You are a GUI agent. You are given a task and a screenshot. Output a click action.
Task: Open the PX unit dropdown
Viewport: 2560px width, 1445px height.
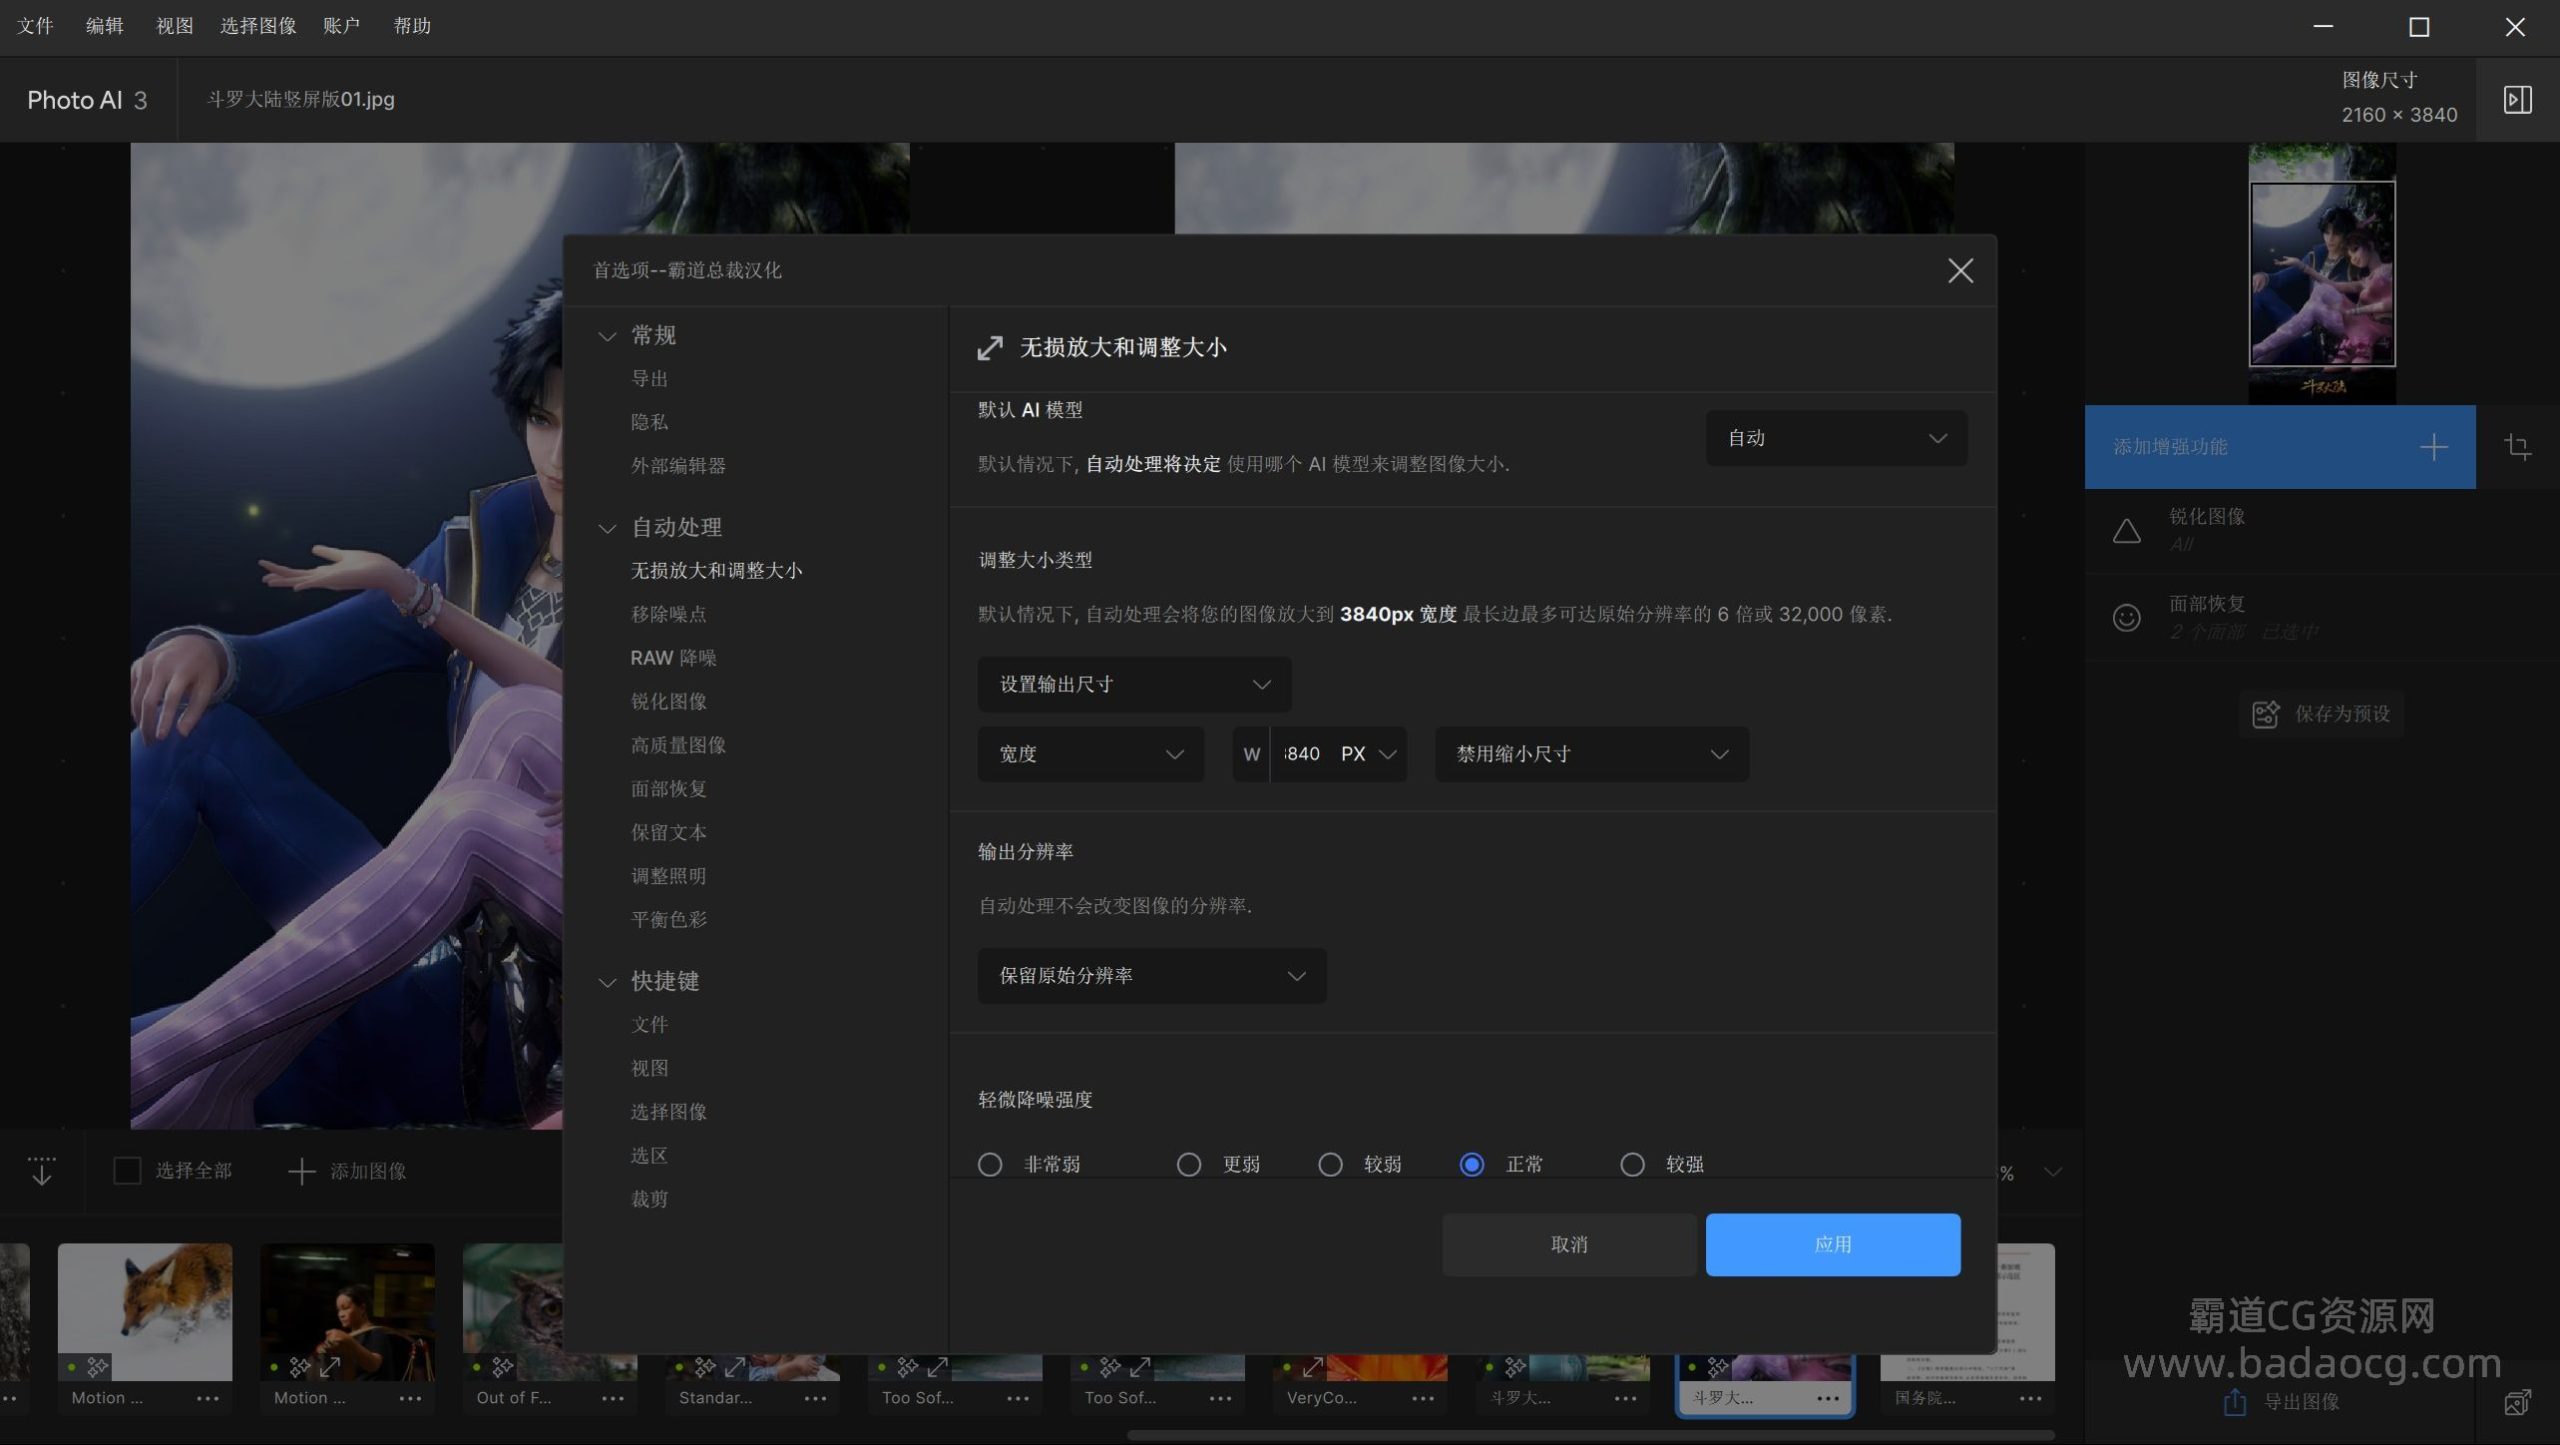(x=1369, y=754)
